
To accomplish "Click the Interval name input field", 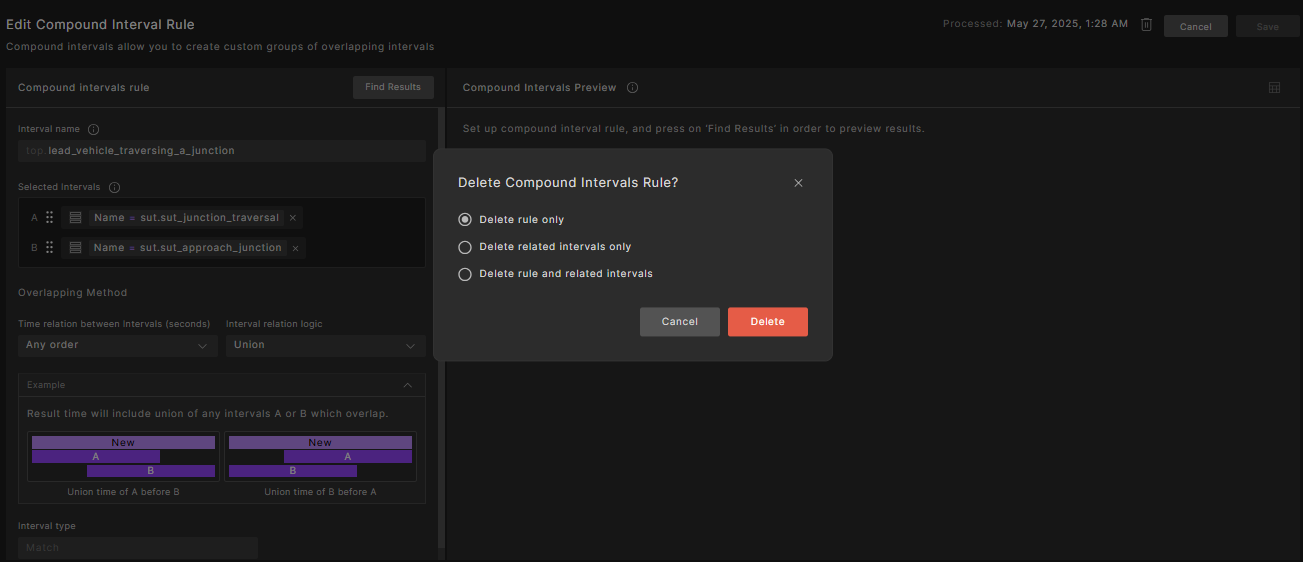I will [x=222, y=151].
